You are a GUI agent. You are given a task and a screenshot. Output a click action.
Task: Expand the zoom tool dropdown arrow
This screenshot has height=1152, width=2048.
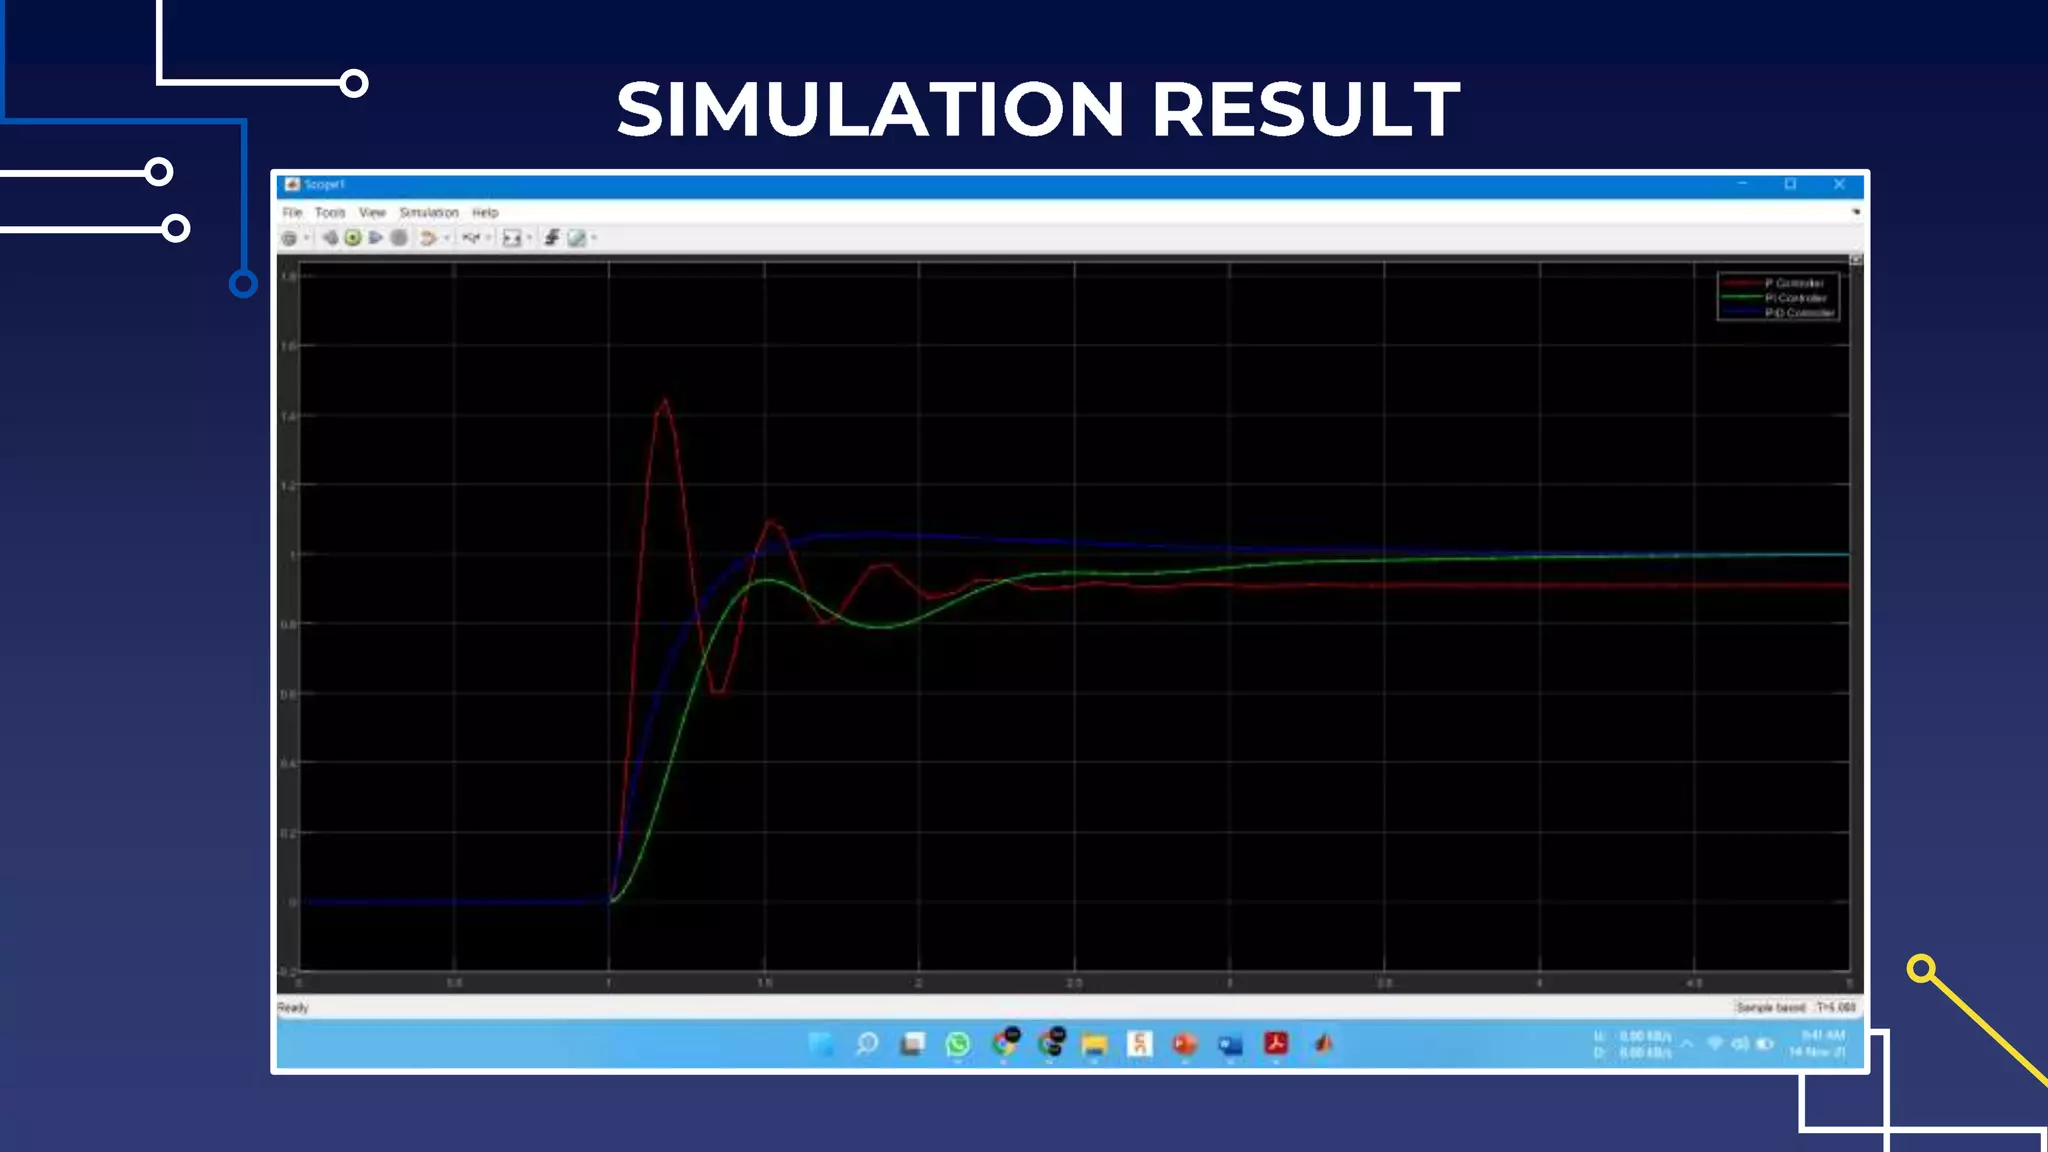pos(488,238)
